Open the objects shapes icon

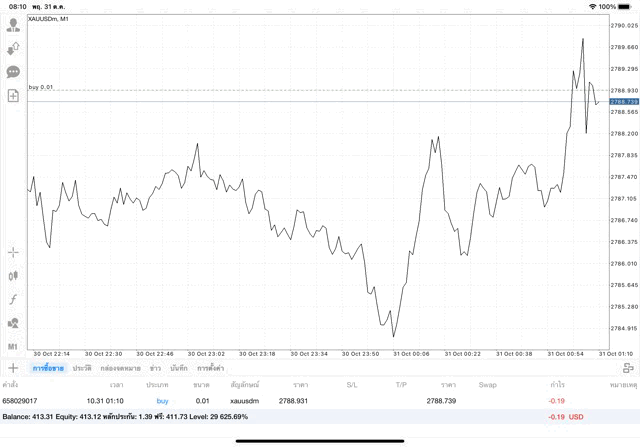[x=13, y=323]
